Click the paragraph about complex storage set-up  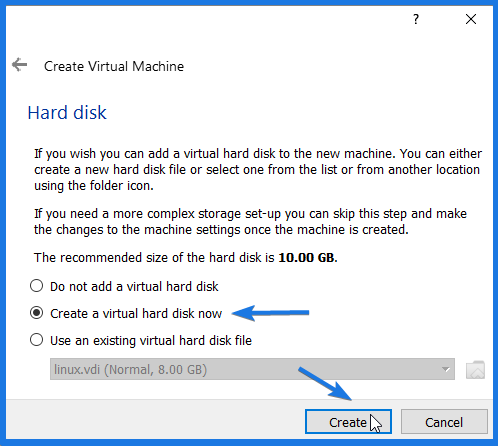click(250, 222)
